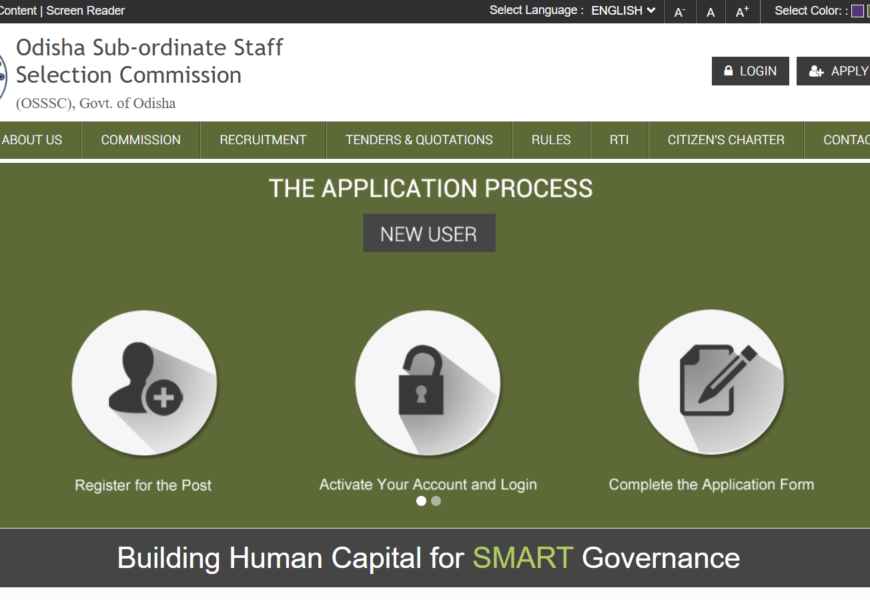Reset font size with normal A icon
Viewport: 870px width, 600px height.
click(711, 12)
